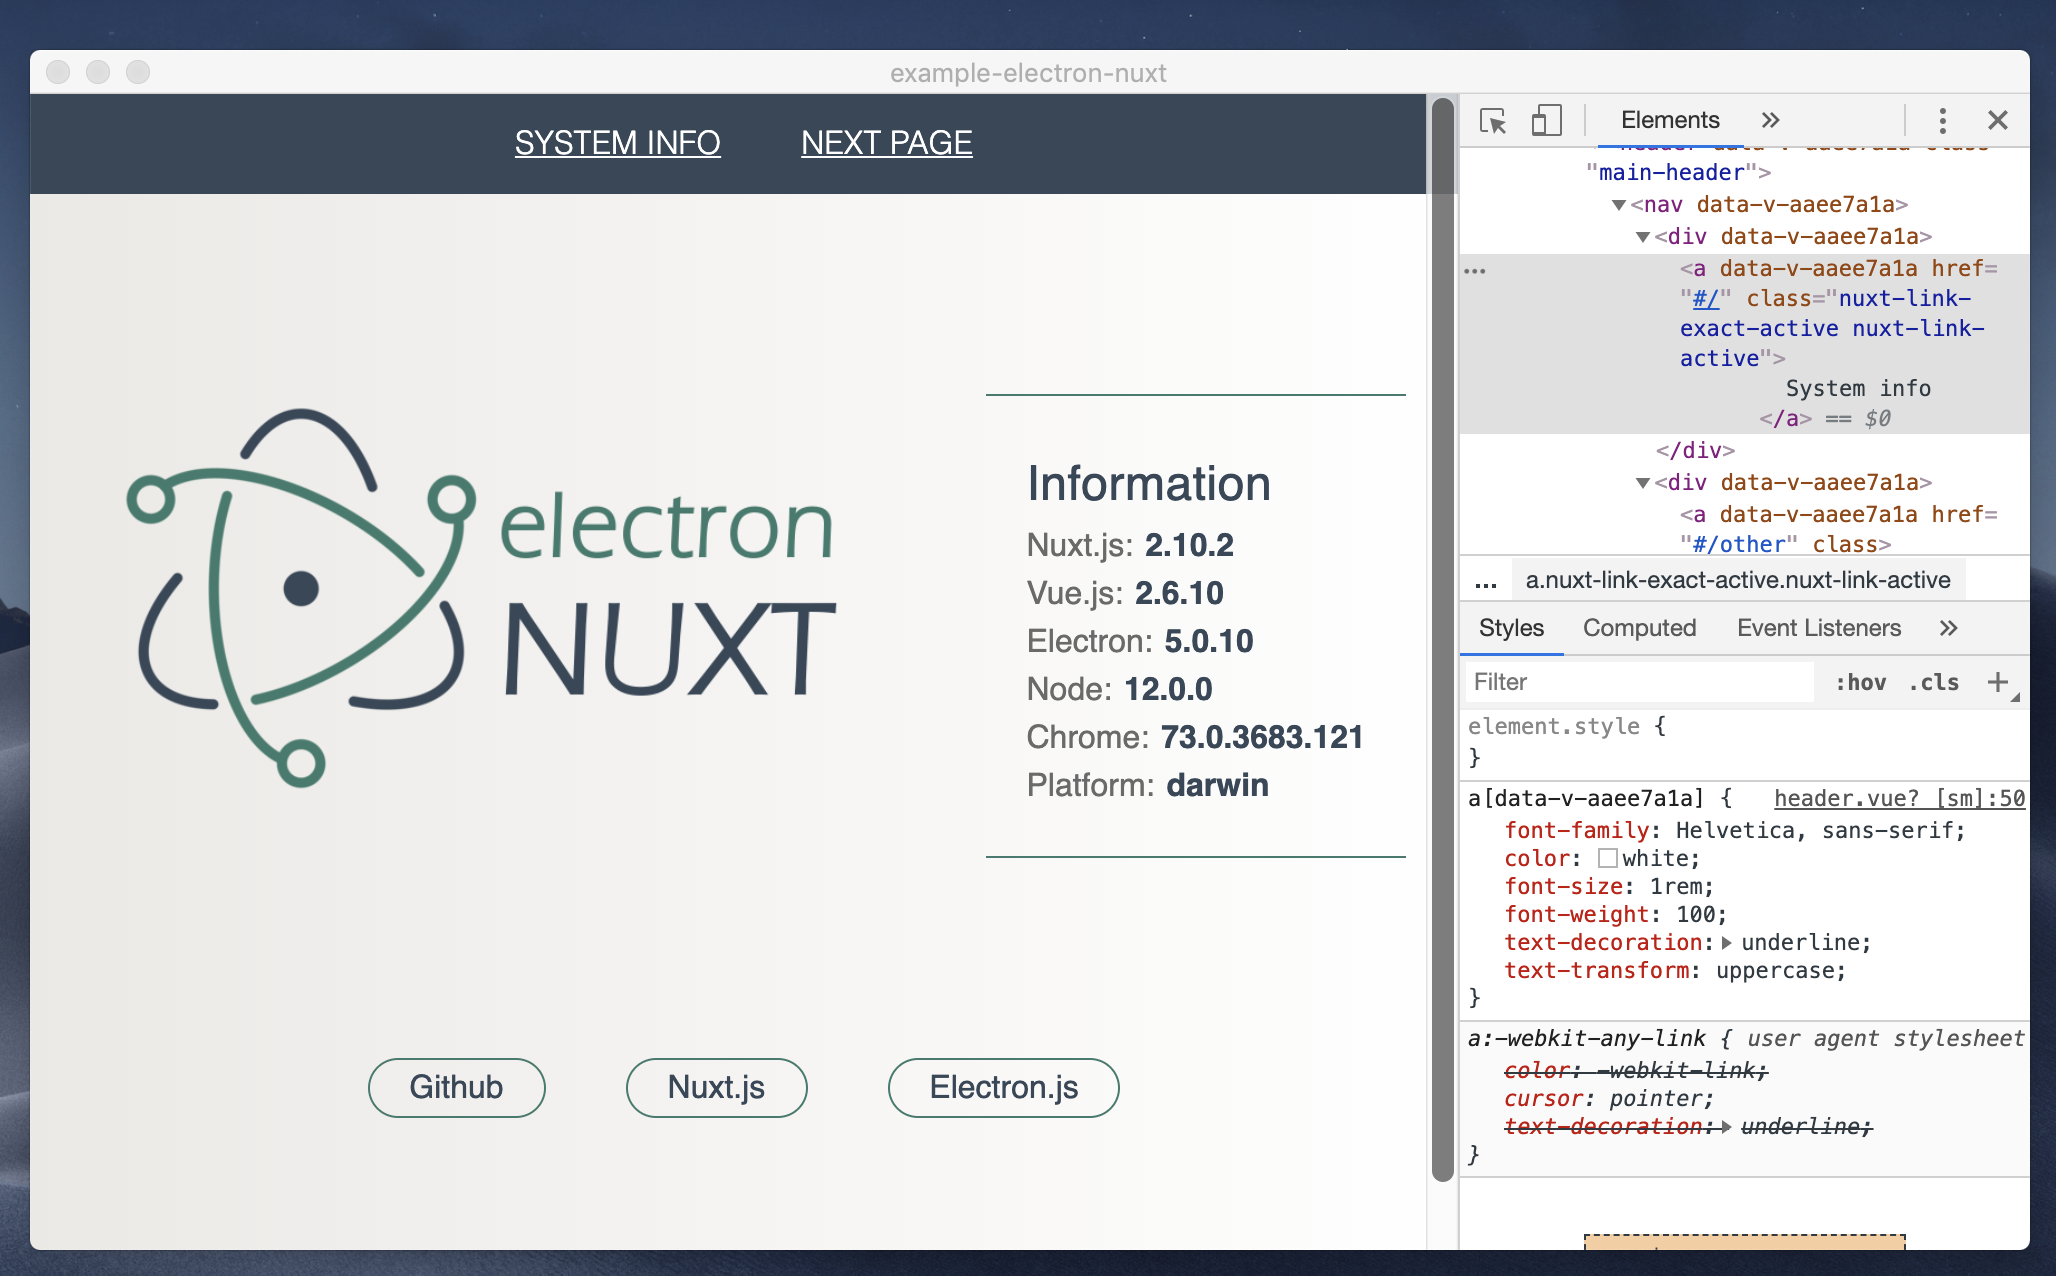Click the electron NUXT logo image

click(480, 598)
